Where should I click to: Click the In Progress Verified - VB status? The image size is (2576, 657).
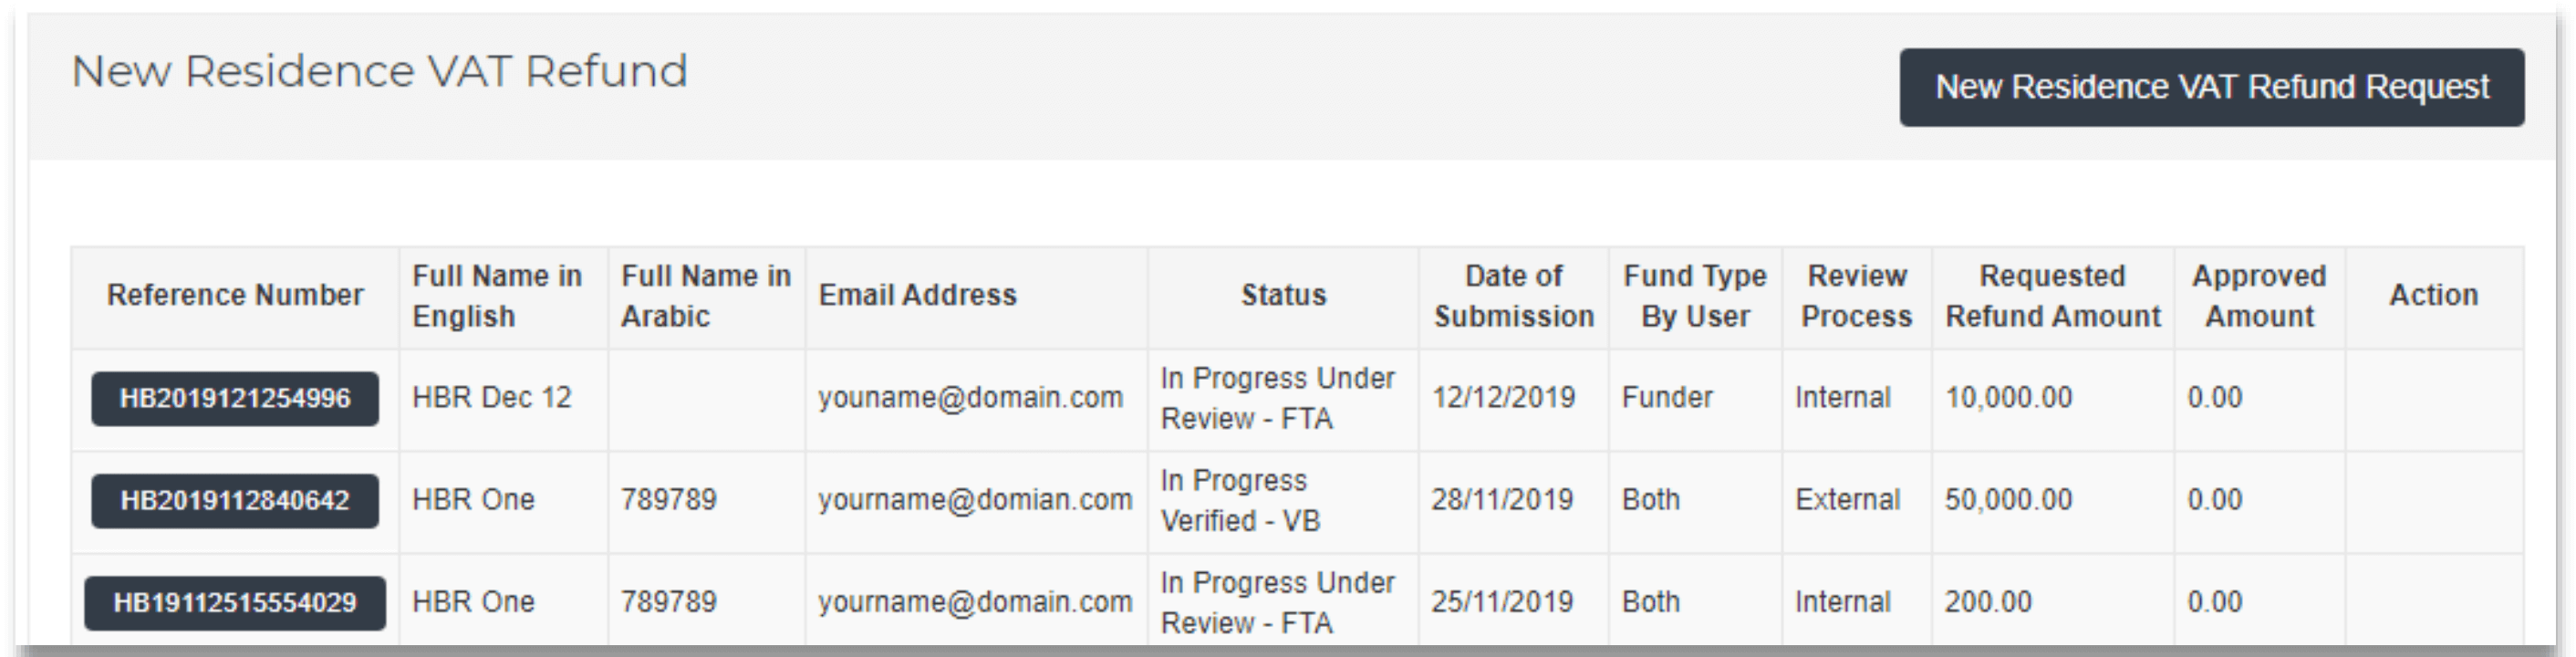coord(1240,501)
